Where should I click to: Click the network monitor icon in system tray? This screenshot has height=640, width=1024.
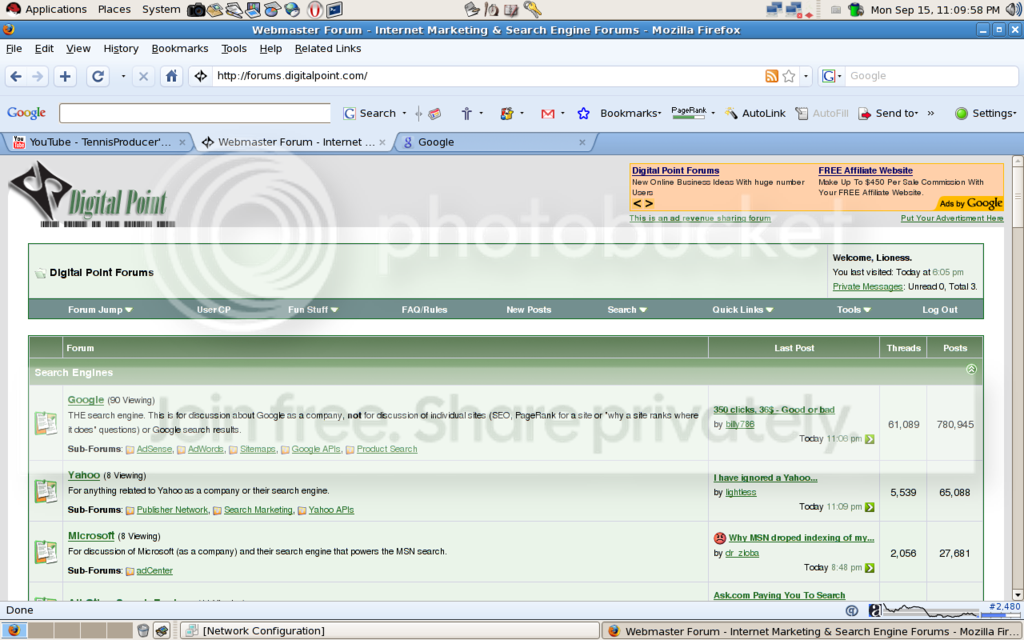point(774,9)
